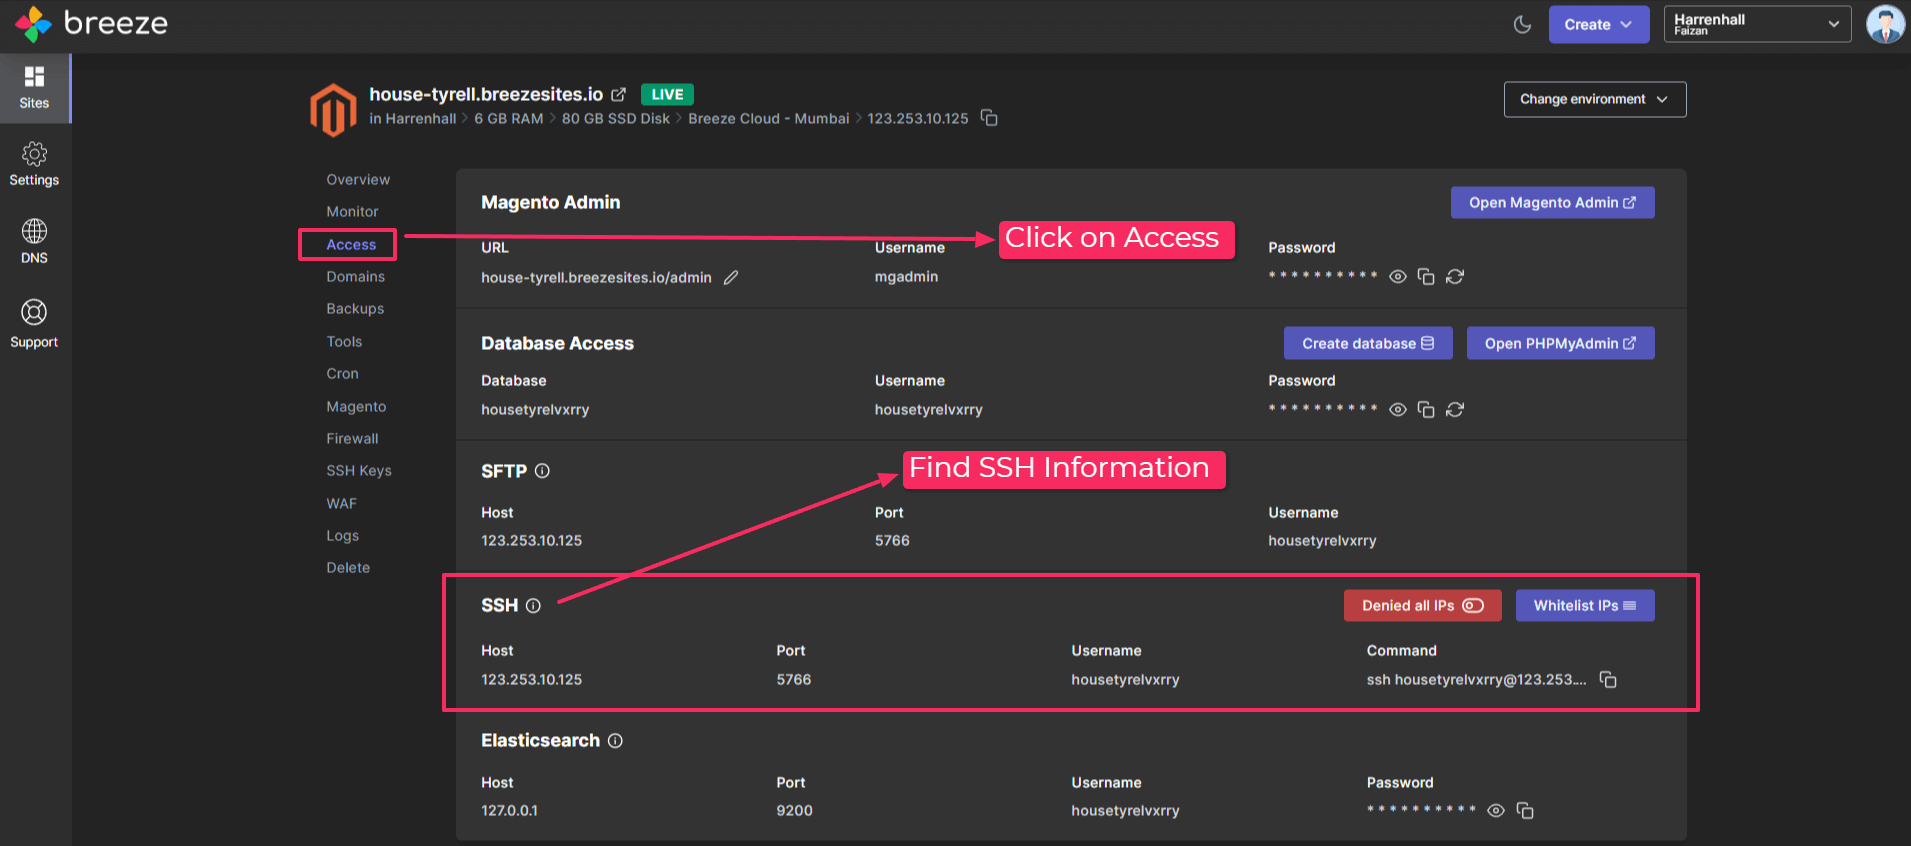The height and width of the screenshot is (846, 1911).
Task: Open Settings in left sidebar
Action: [34, 165]
